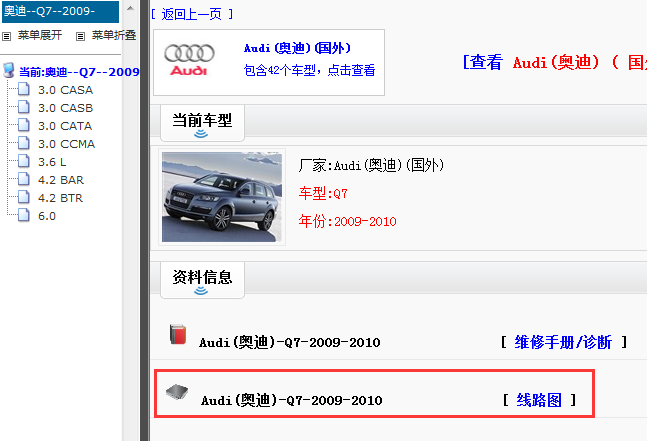Select 3.0 CCMA engine entry

click(x=66, y=144)
